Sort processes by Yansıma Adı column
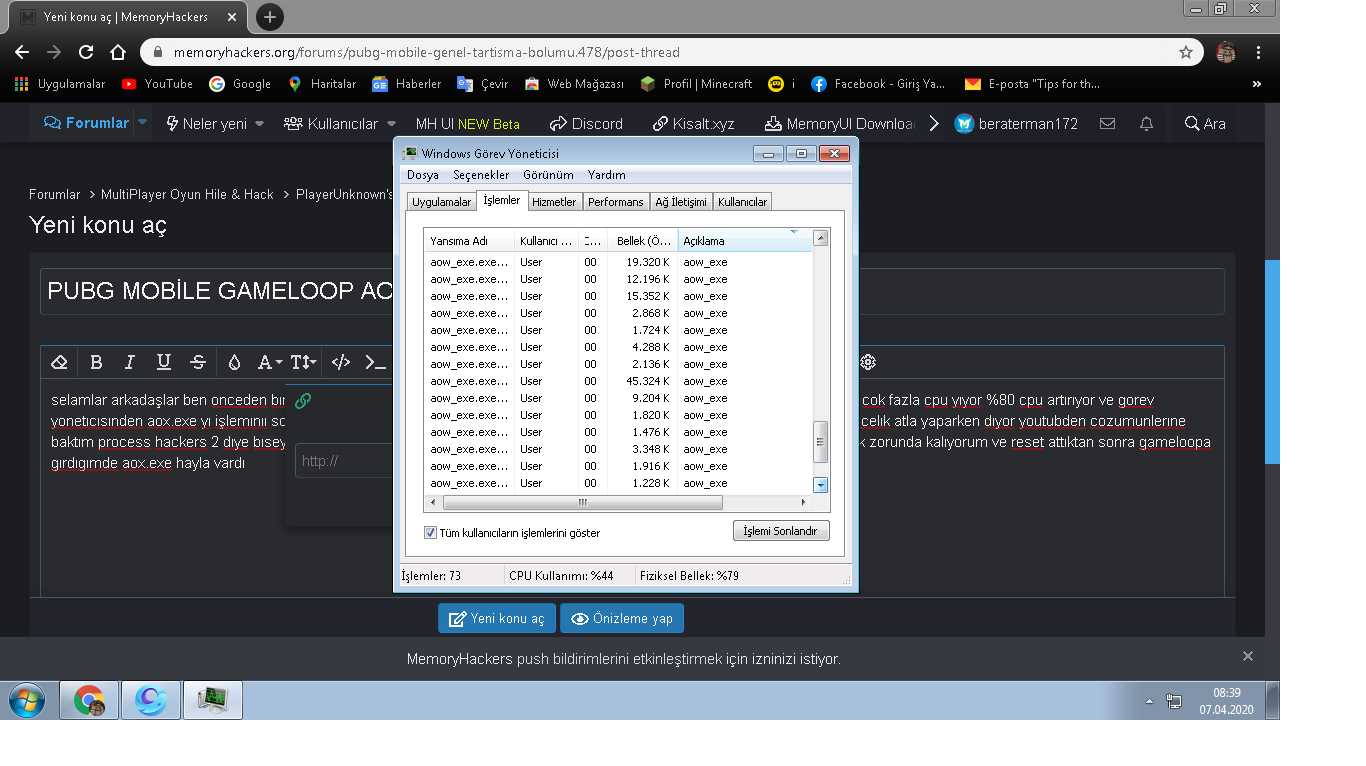This screenshot has height=766, width=1366. 468,241
